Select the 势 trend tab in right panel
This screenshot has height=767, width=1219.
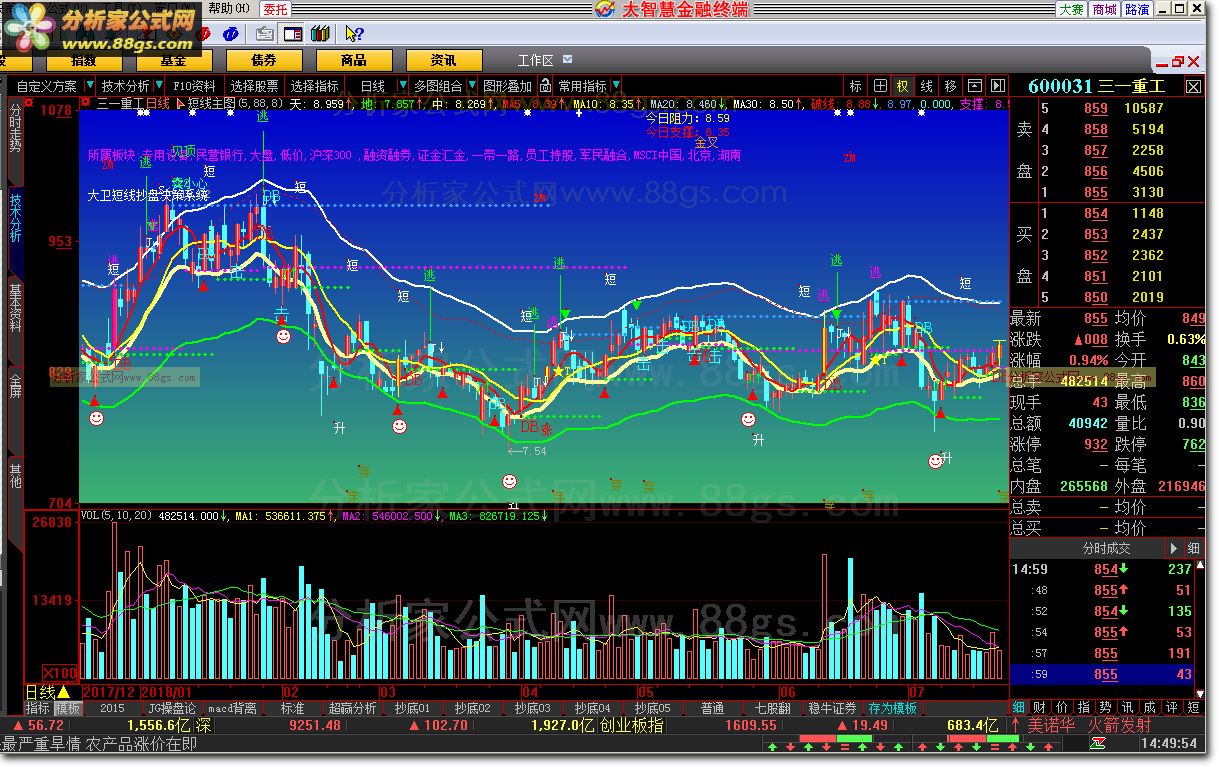[x=1103, y=708]
